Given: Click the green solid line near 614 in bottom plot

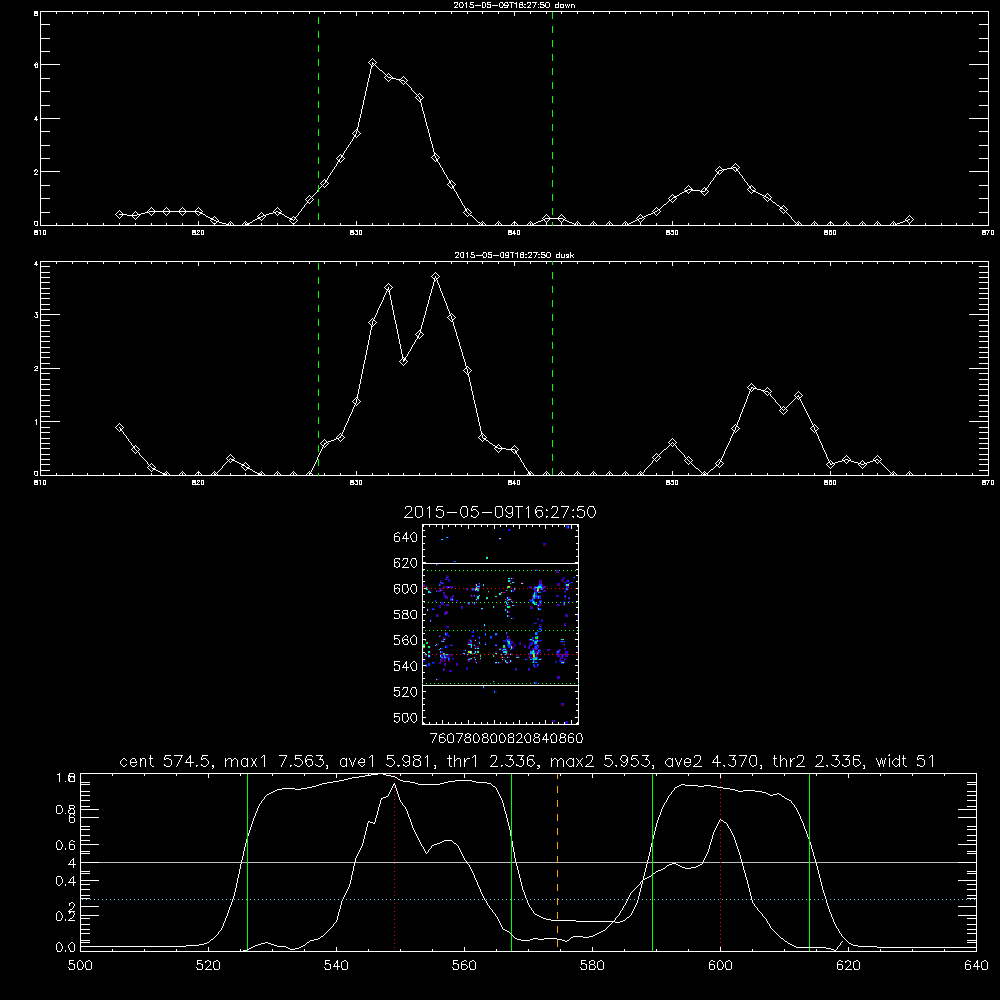Looking at the screenshot, I should click(809, 861).
